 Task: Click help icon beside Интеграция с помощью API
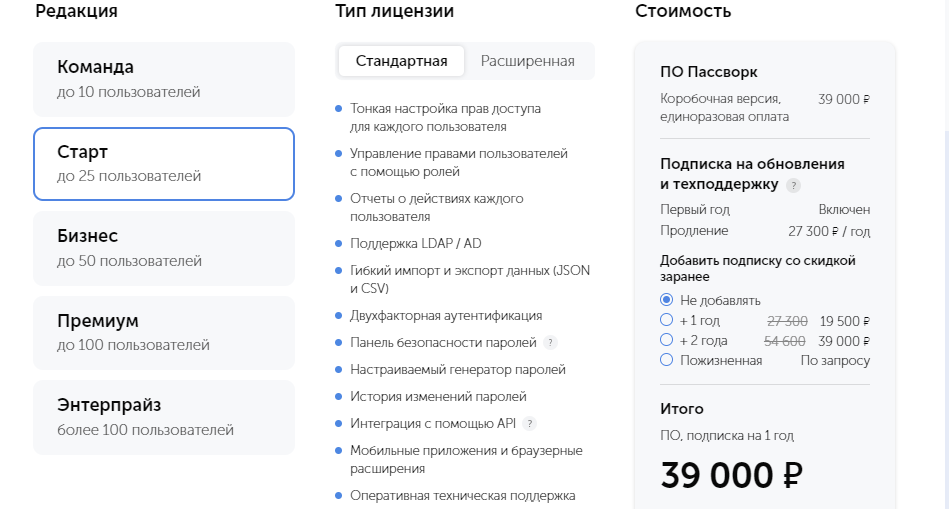click(x=530, y=423)
